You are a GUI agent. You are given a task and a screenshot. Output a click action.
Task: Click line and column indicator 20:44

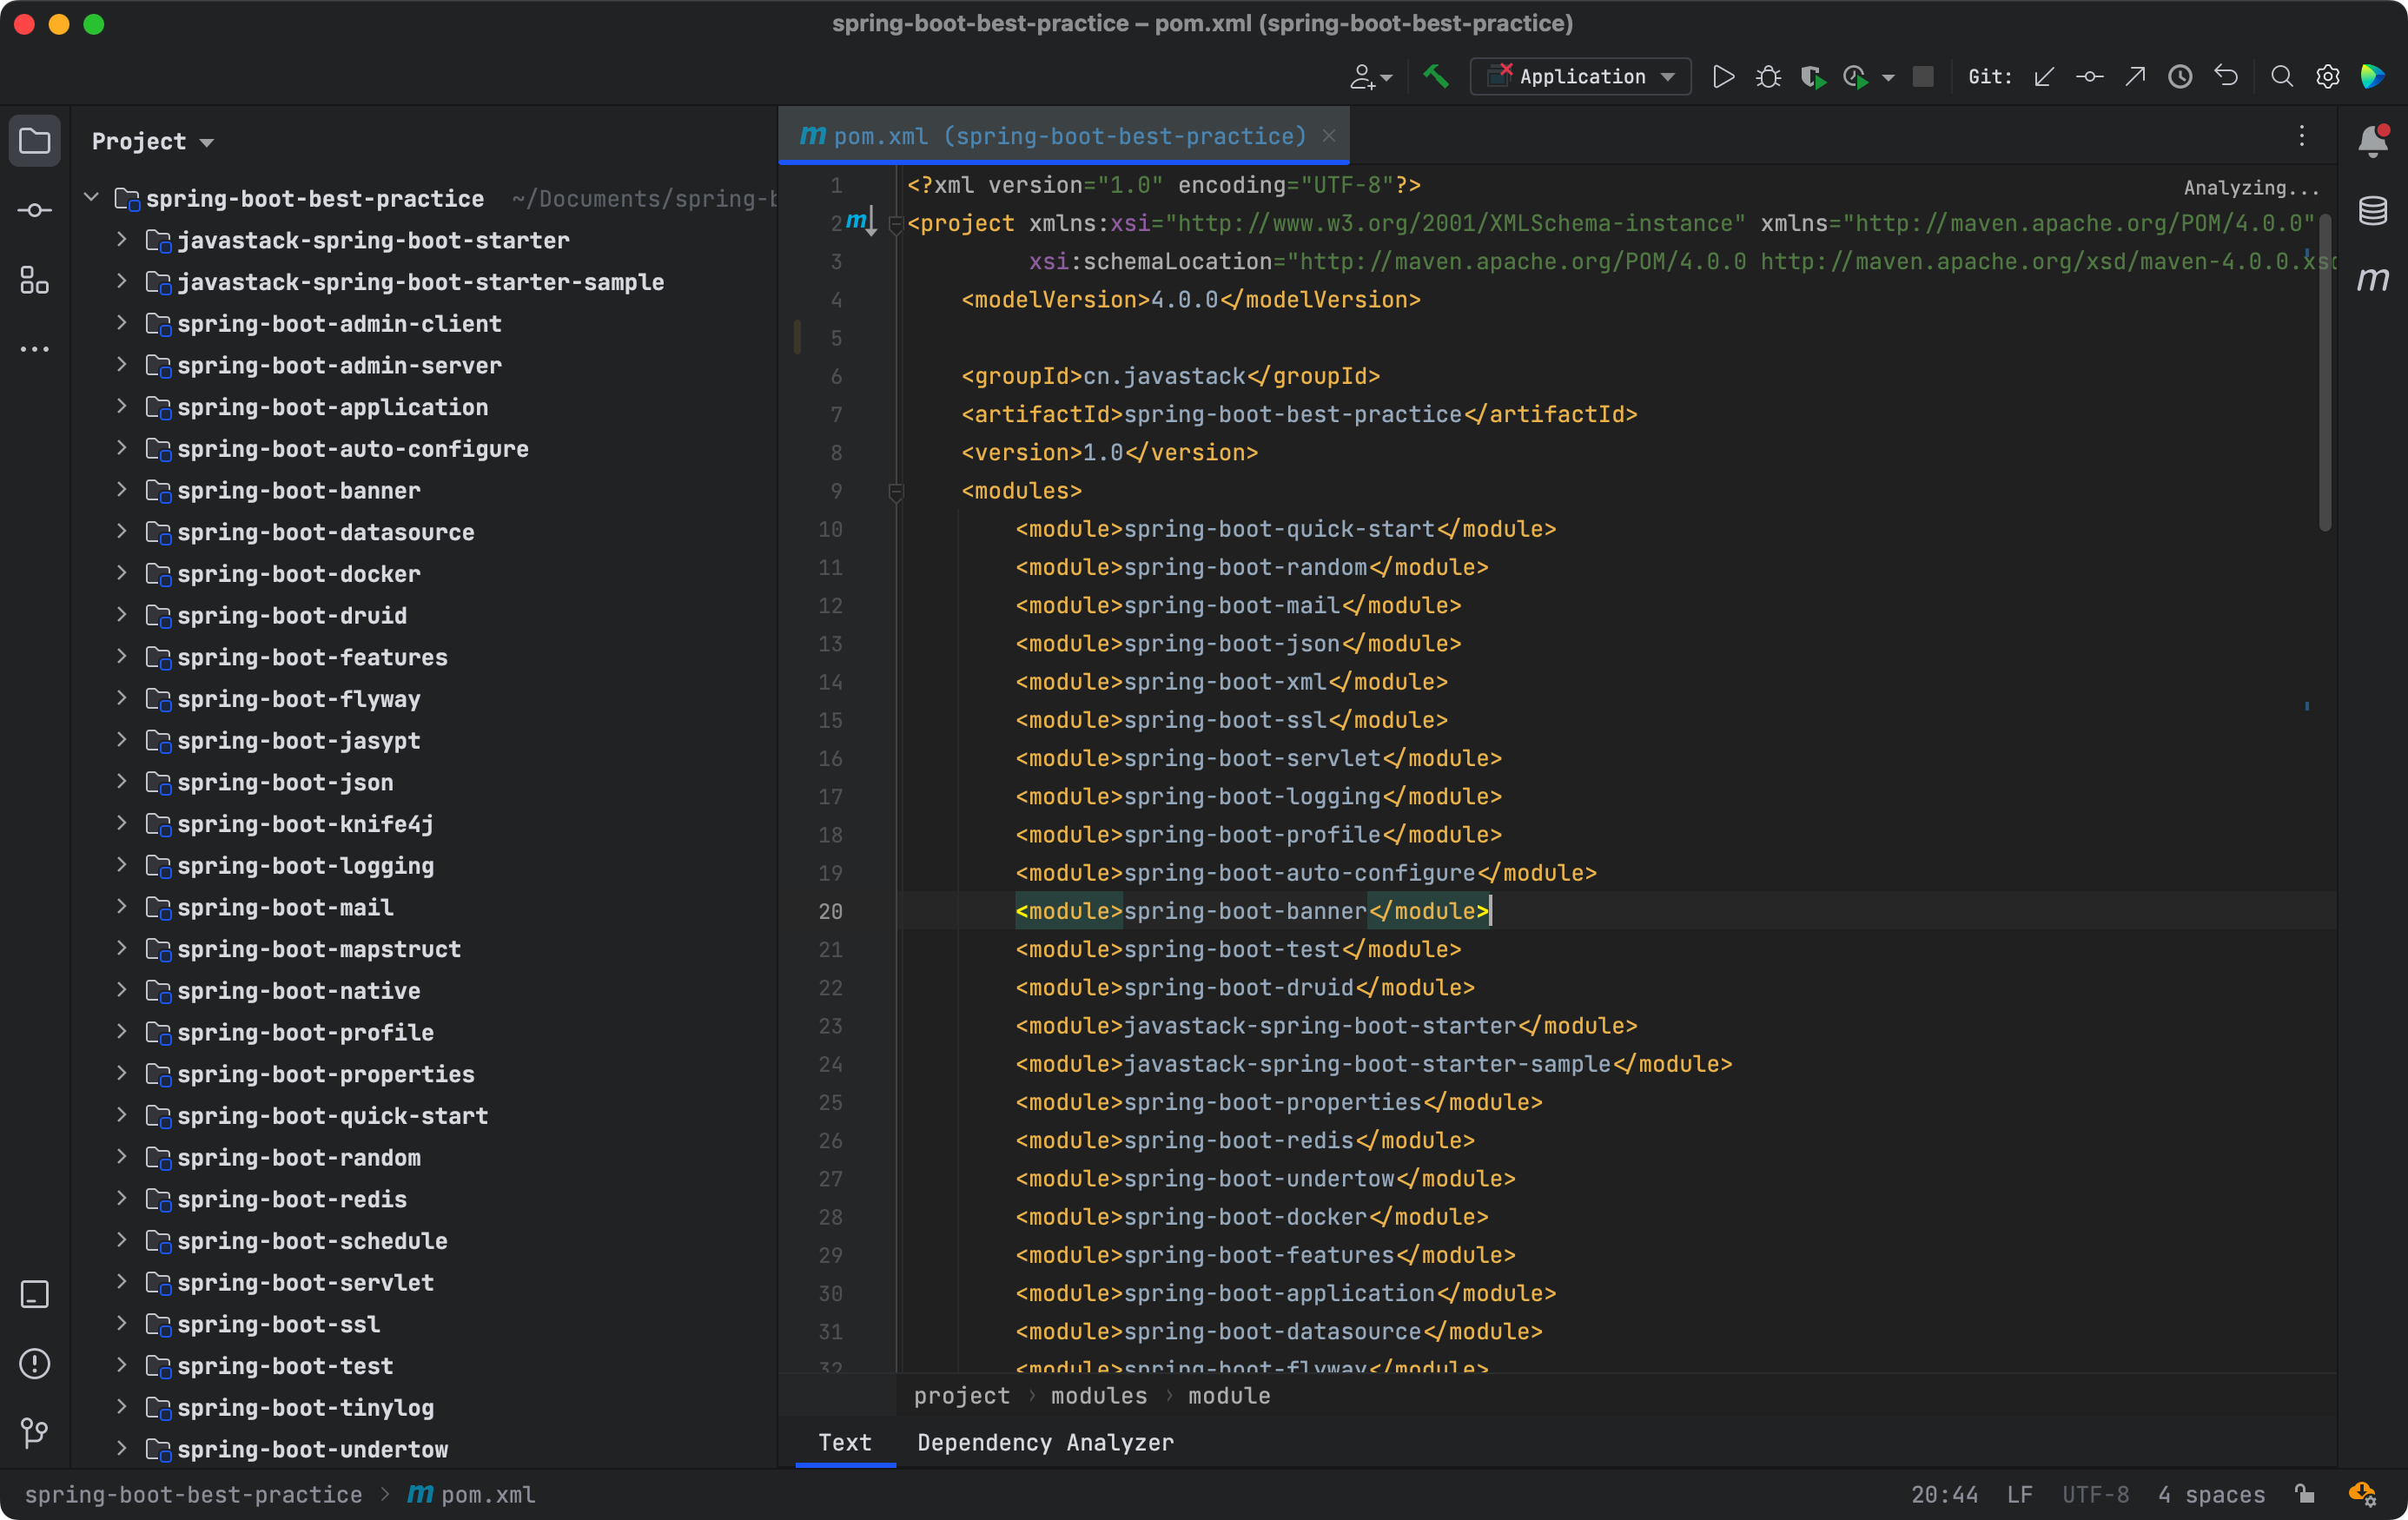(1944, 1494)
